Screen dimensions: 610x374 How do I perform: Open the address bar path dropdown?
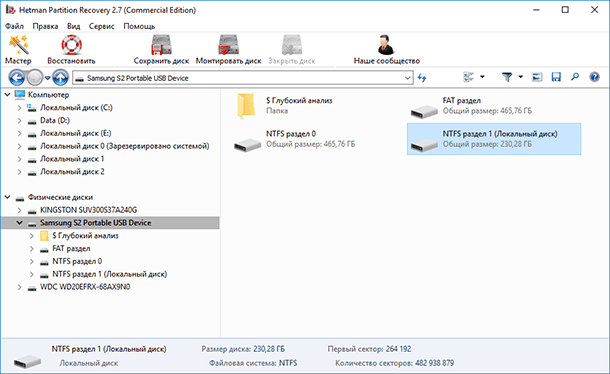click(x=407, y=78)
